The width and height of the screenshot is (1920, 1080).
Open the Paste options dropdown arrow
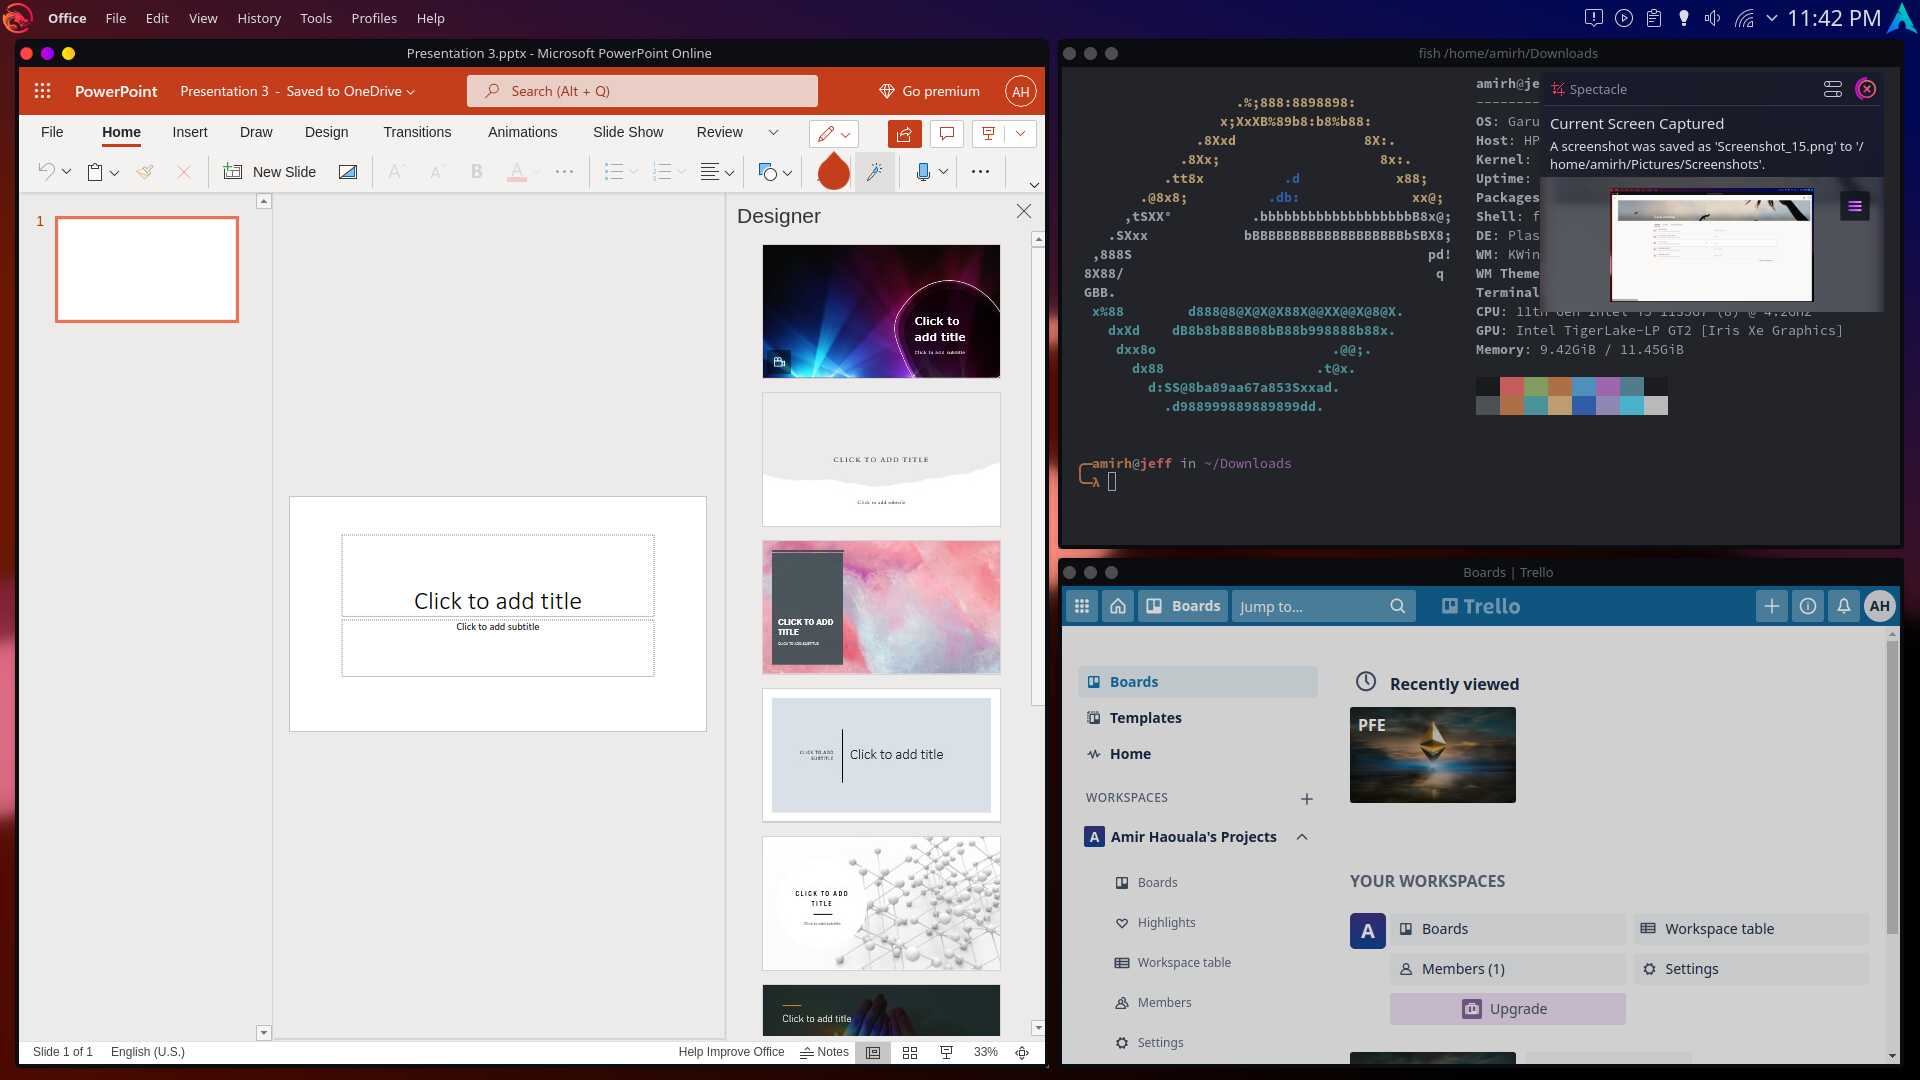pyautogui.click(x=114, y=172)
